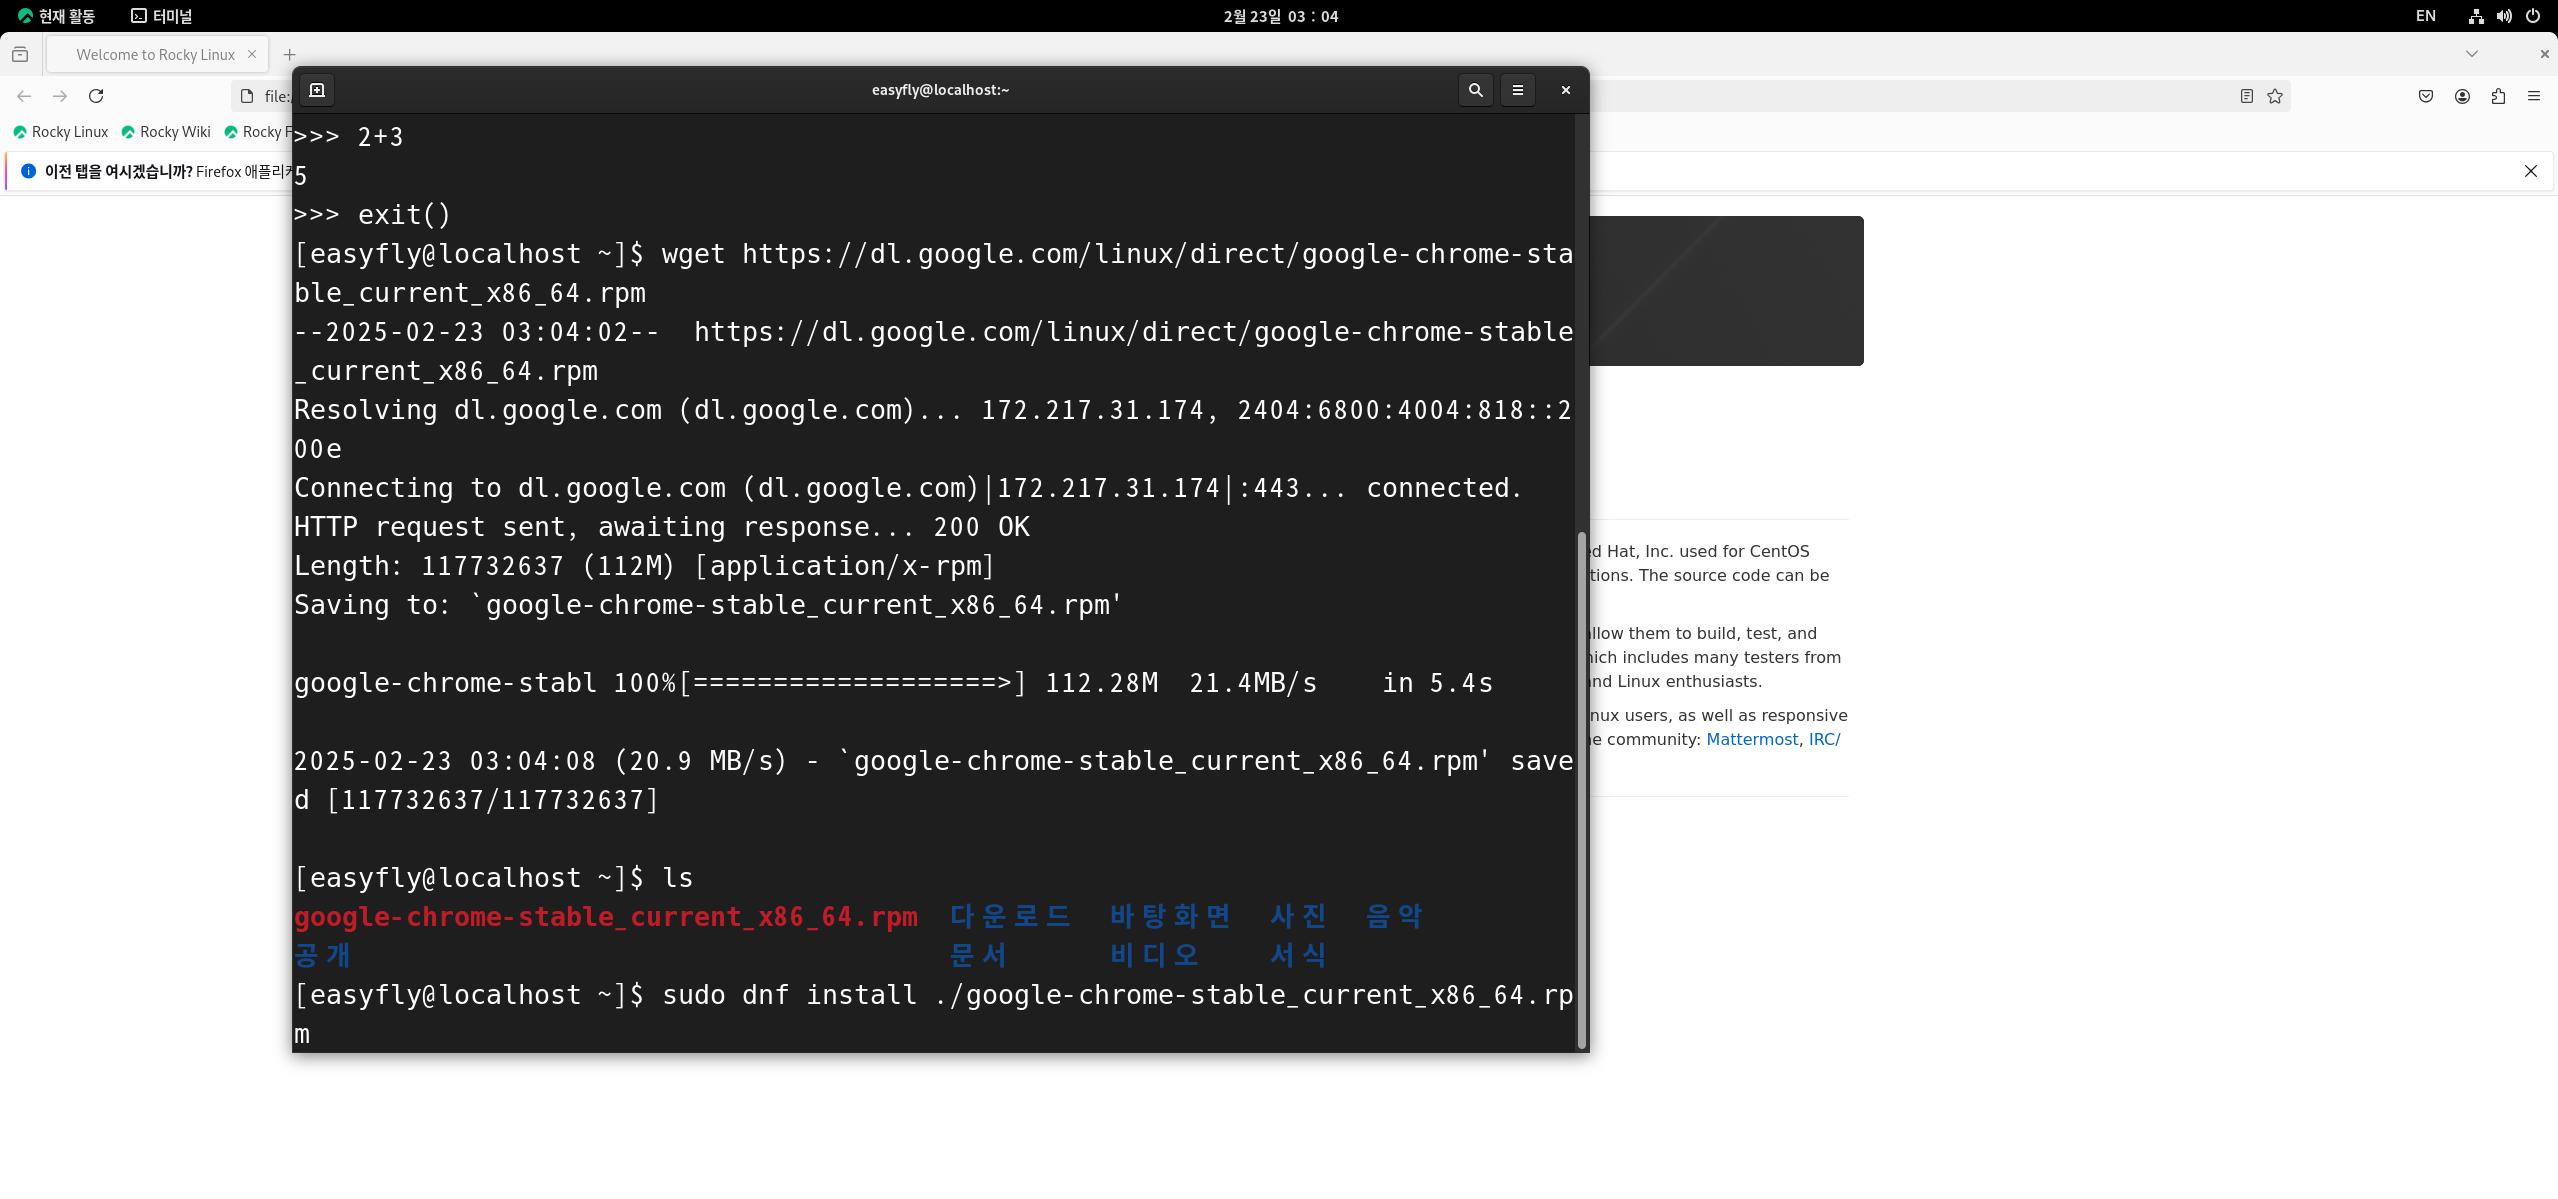This screenshot has width=2558, height=1199.
Task: Open the Rocky Wiki bookmark
Action: (166, 132)
